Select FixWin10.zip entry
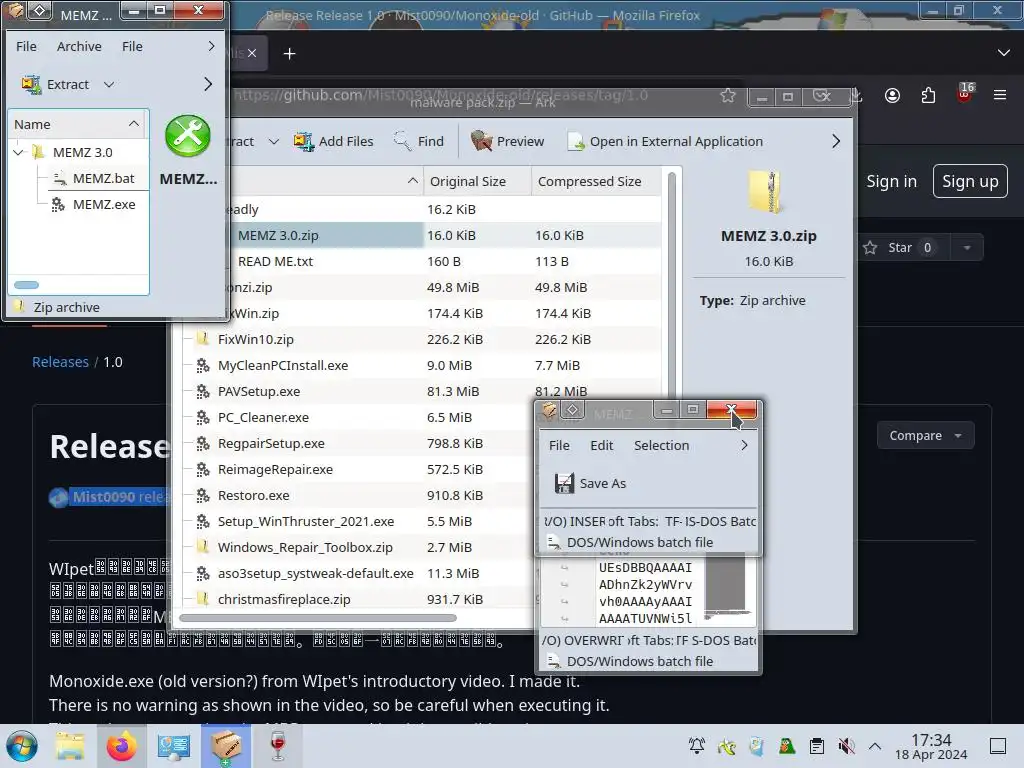This screenshot has height=768, width=1024. (255, 340)
